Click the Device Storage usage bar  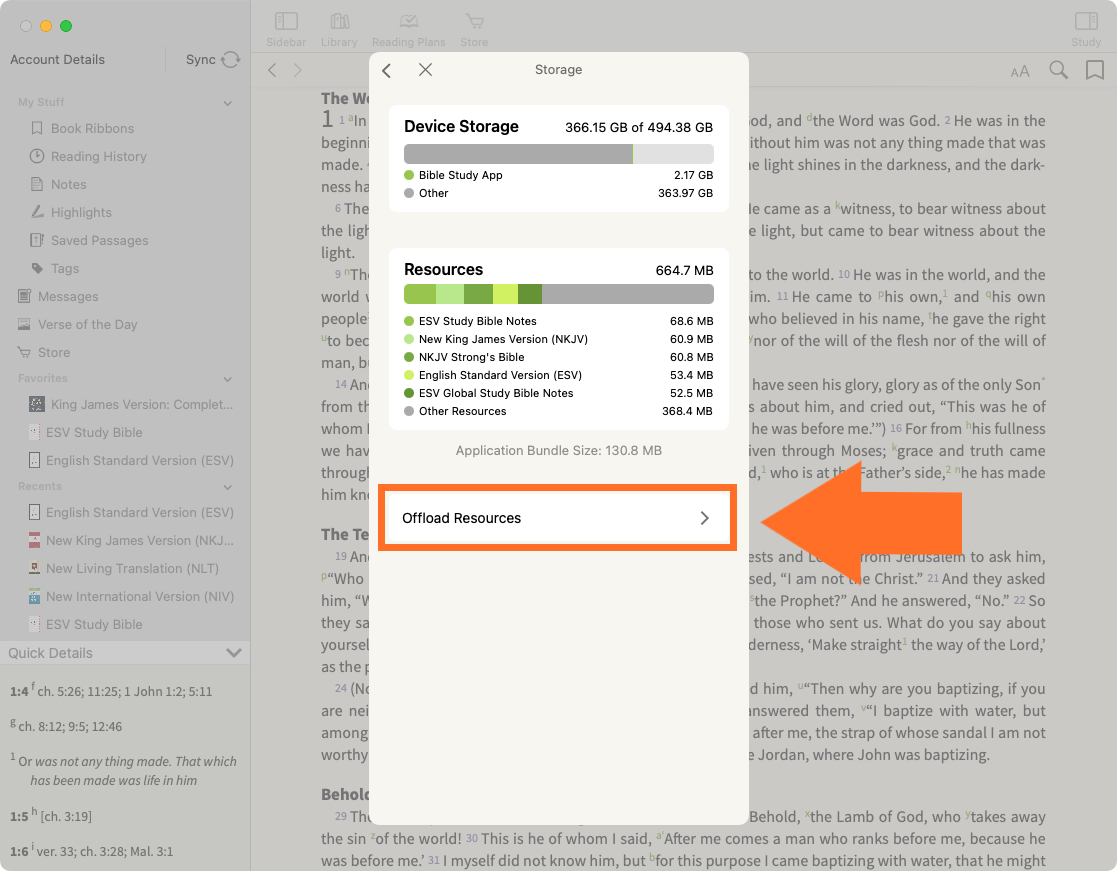pos(558,154)
